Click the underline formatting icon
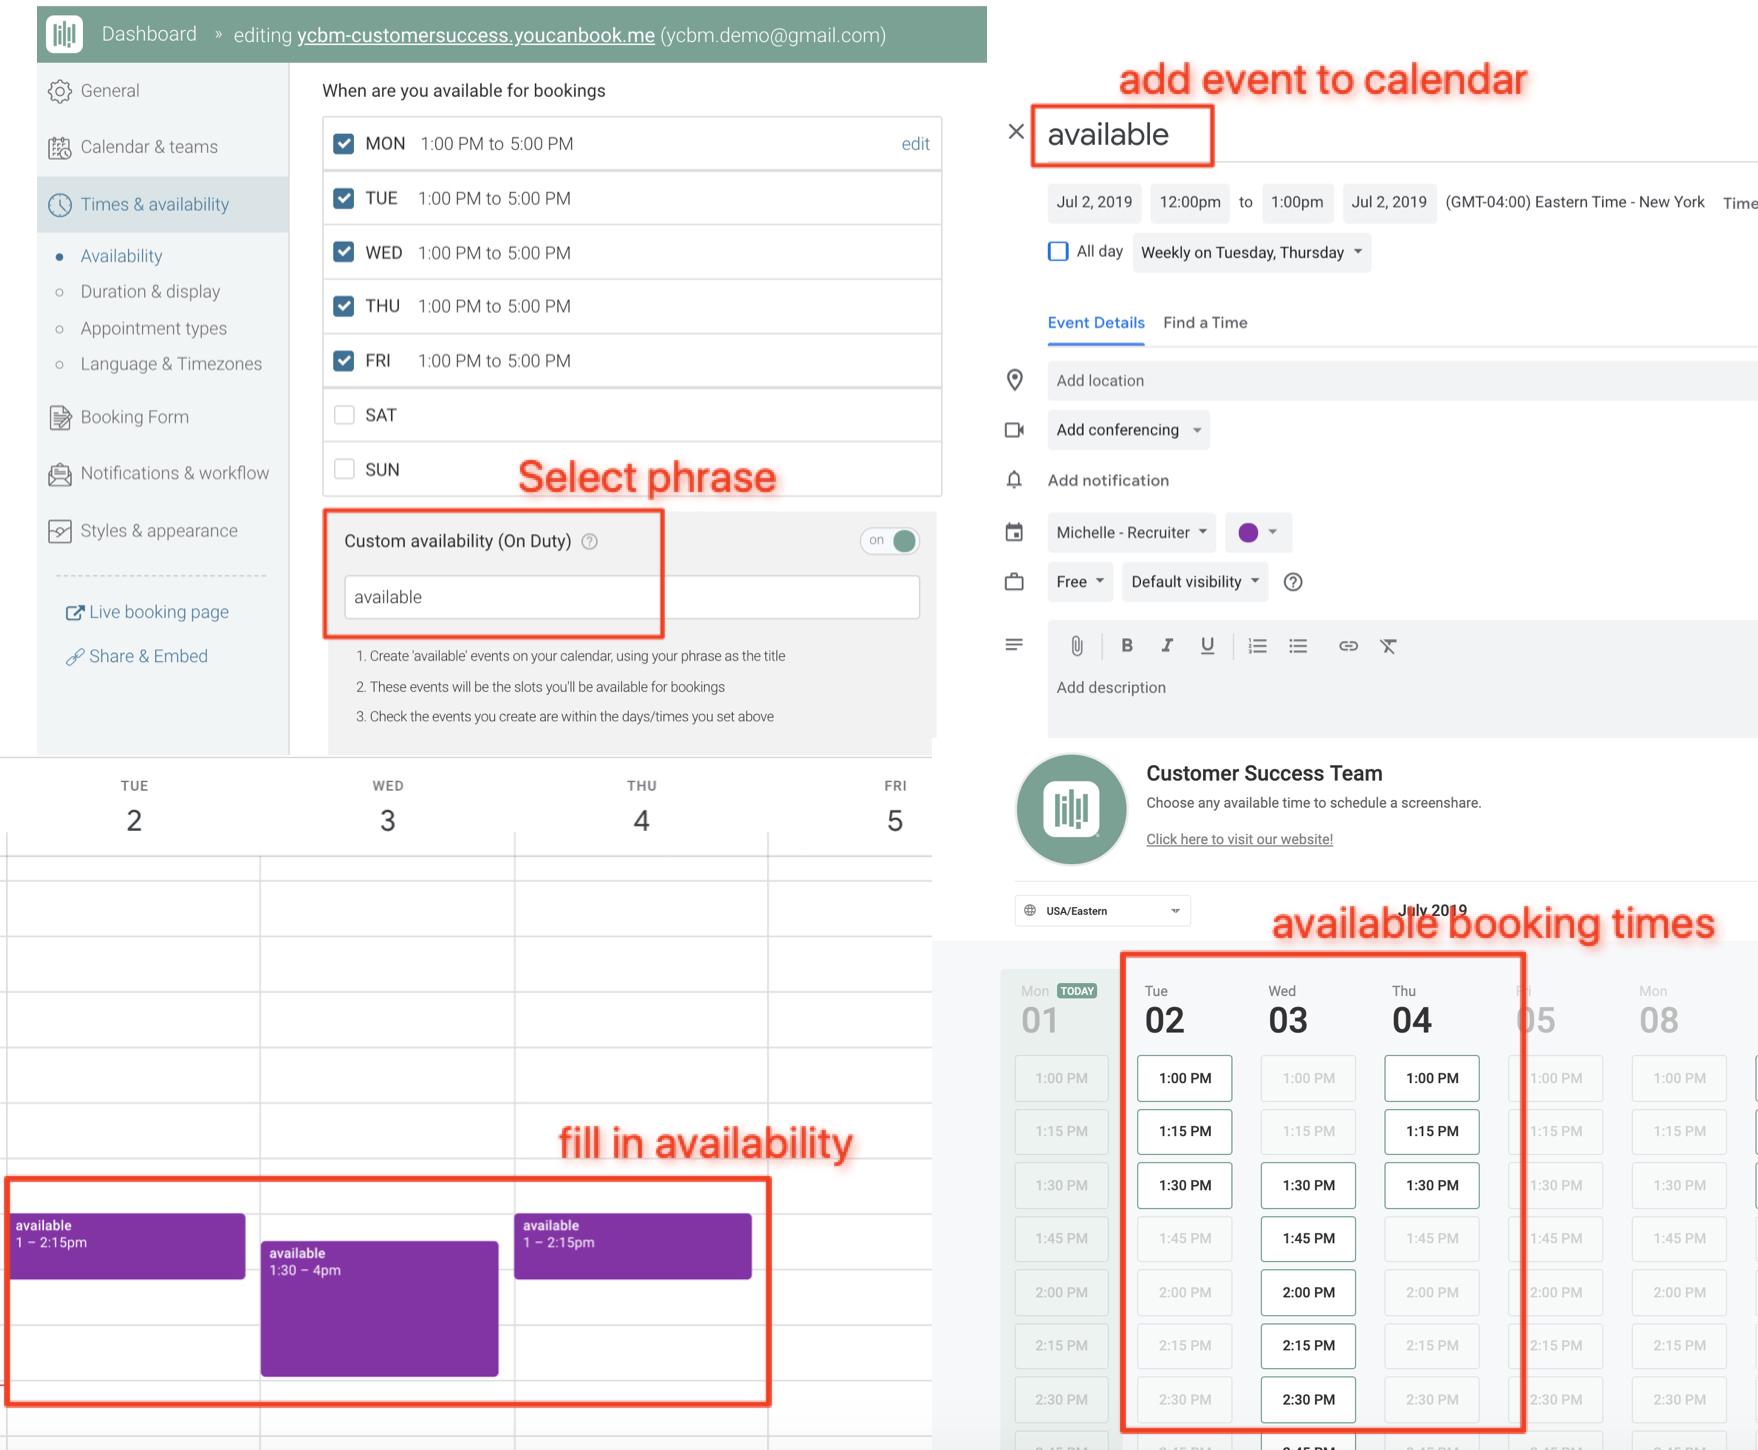 click(x=1207, y=646)
